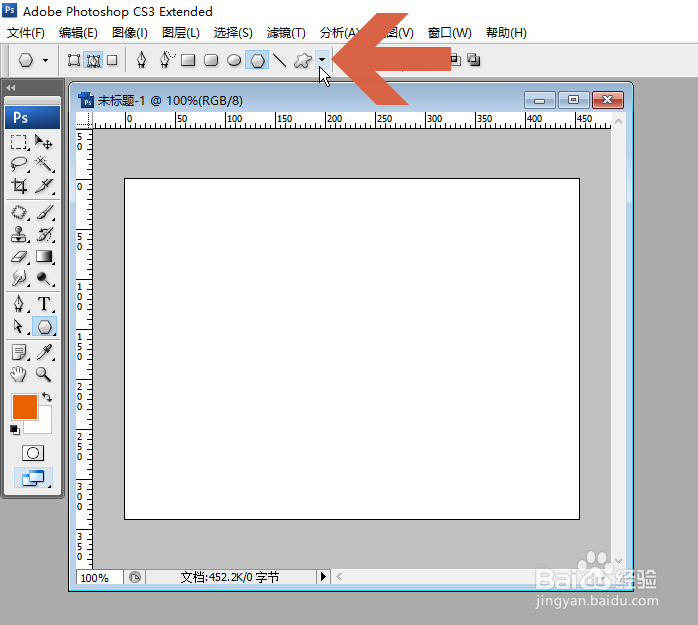This screenshot has height=625, width=698.
Task: Select the Rectangular Marquee tool
Action: pos(19,142)
